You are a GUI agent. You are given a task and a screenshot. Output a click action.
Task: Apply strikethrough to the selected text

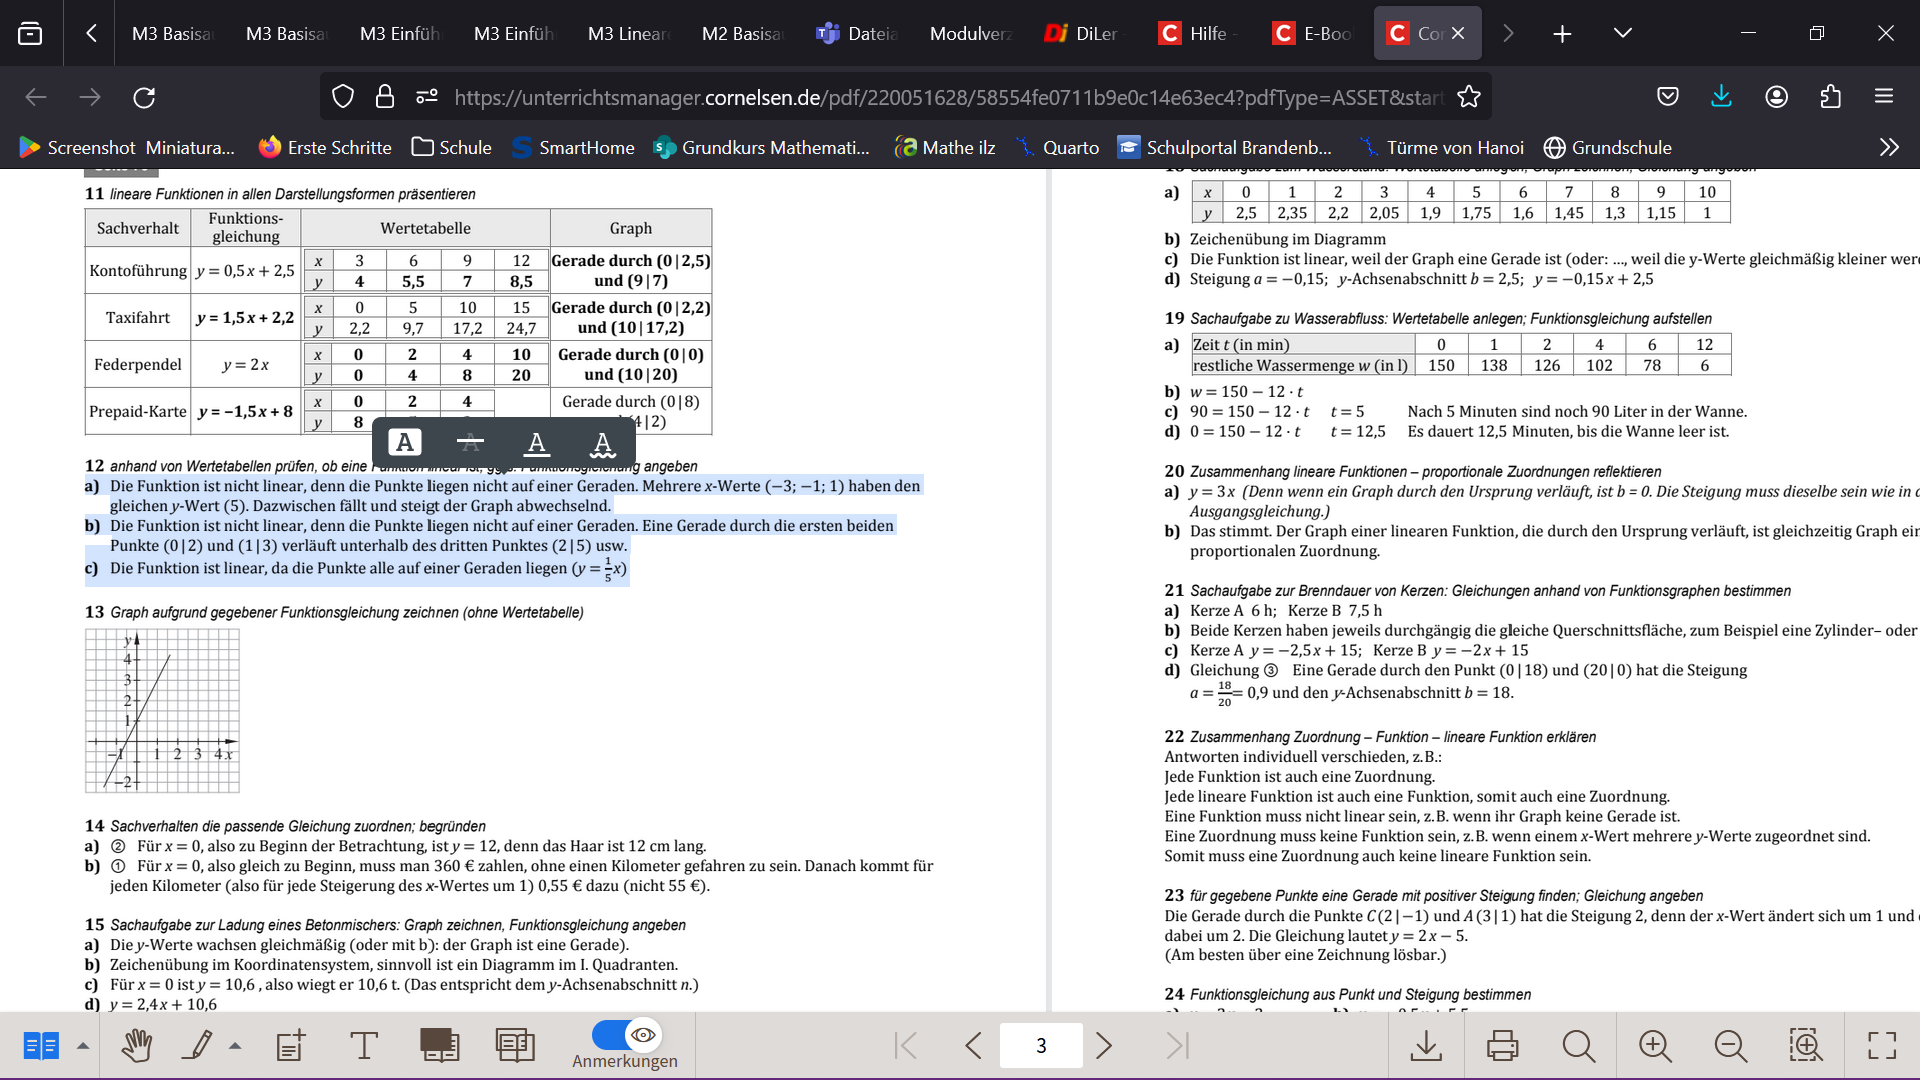pyautogui.click(x=470, y=442)
